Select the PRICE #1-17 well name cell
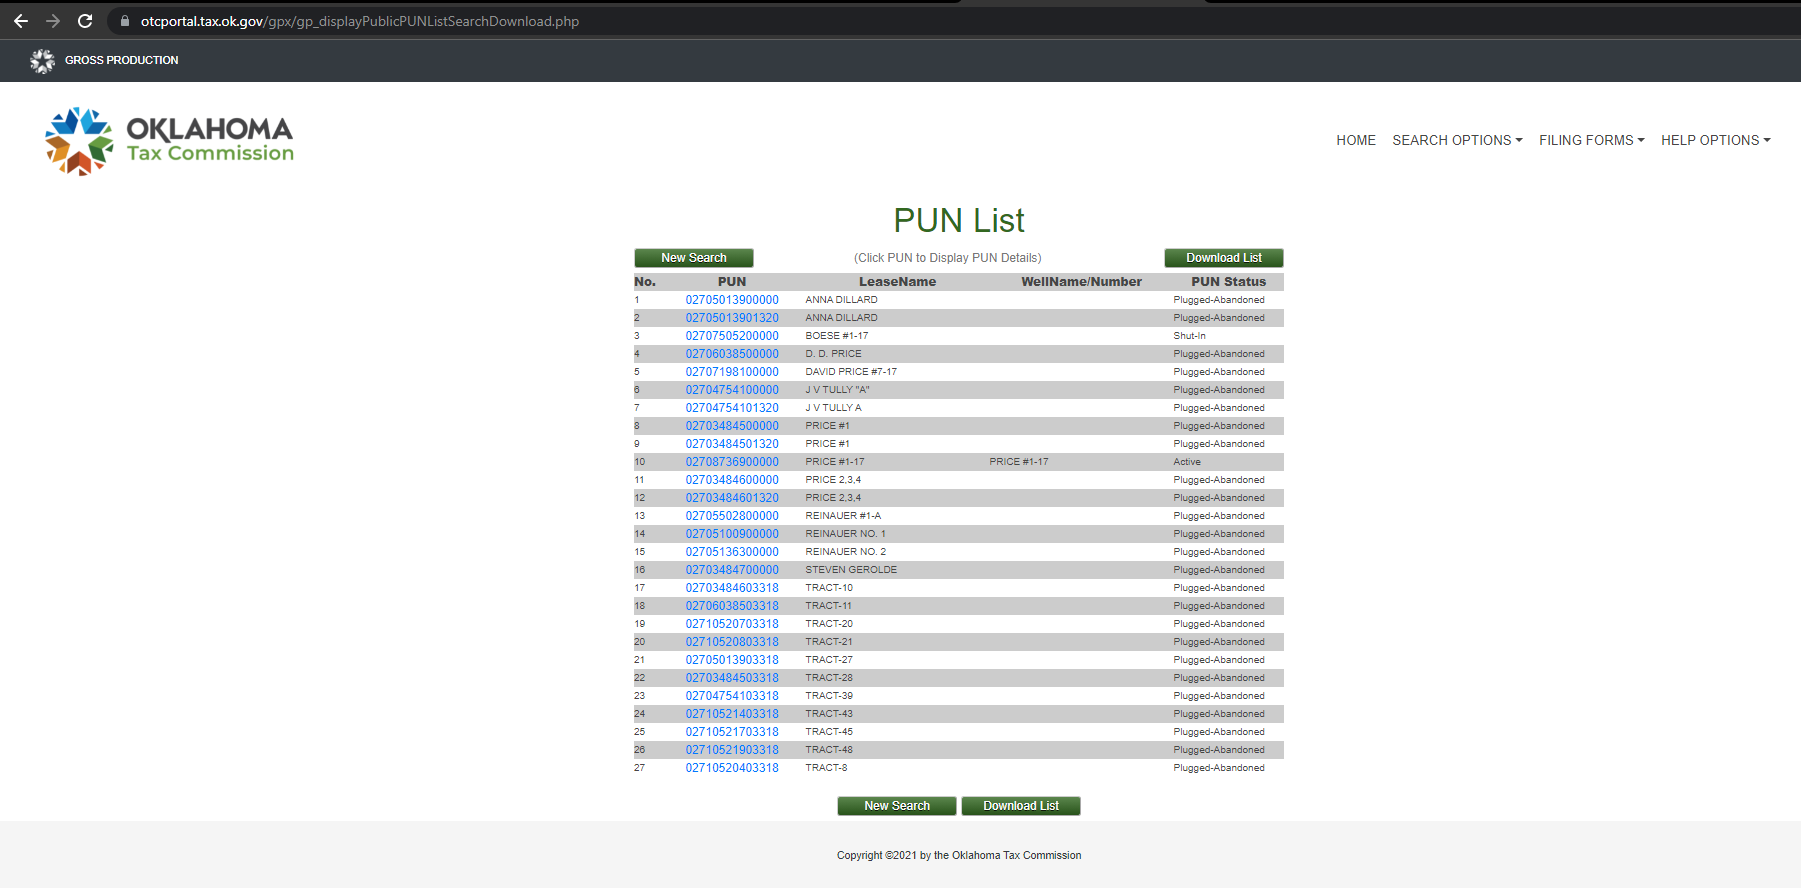 [x=1019, y=462]
